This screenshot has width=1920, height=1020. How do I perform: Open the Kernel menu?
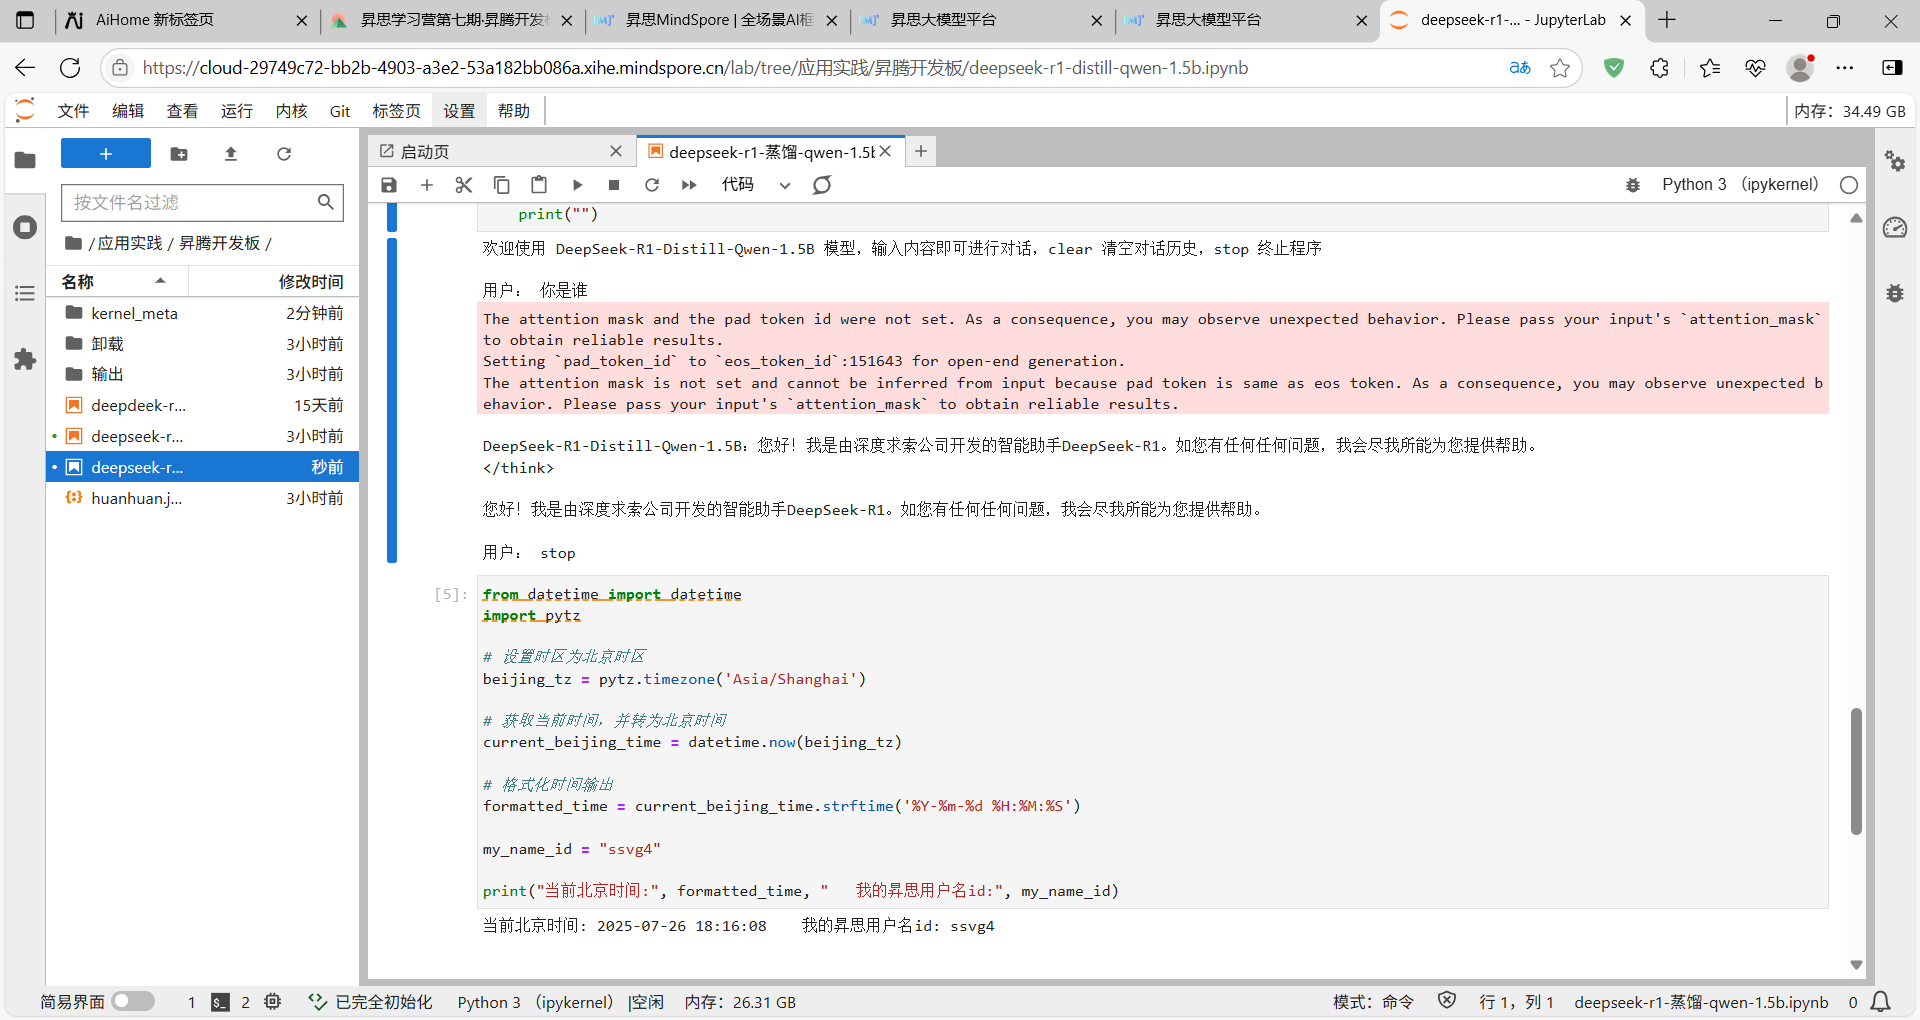tap(291, 111)
